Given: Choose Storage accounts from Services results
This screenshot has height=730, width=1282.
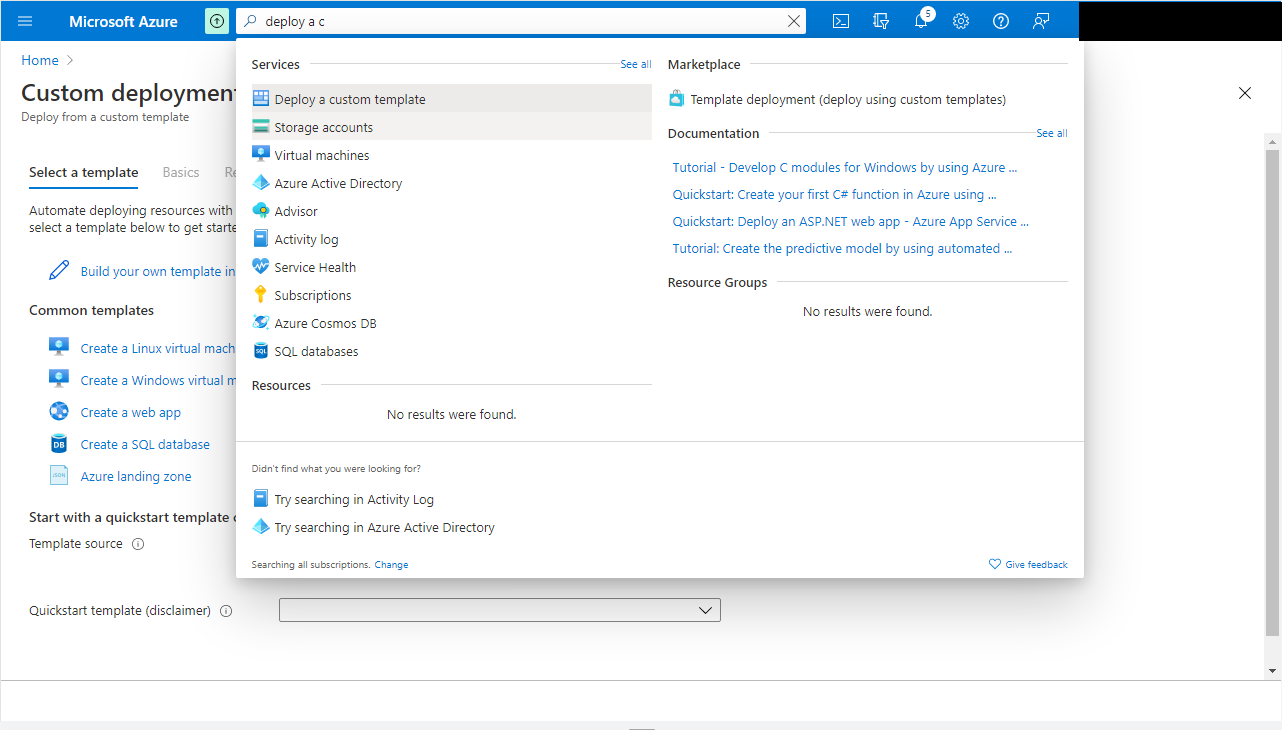Looking at the screenshot, I should 452,127.
